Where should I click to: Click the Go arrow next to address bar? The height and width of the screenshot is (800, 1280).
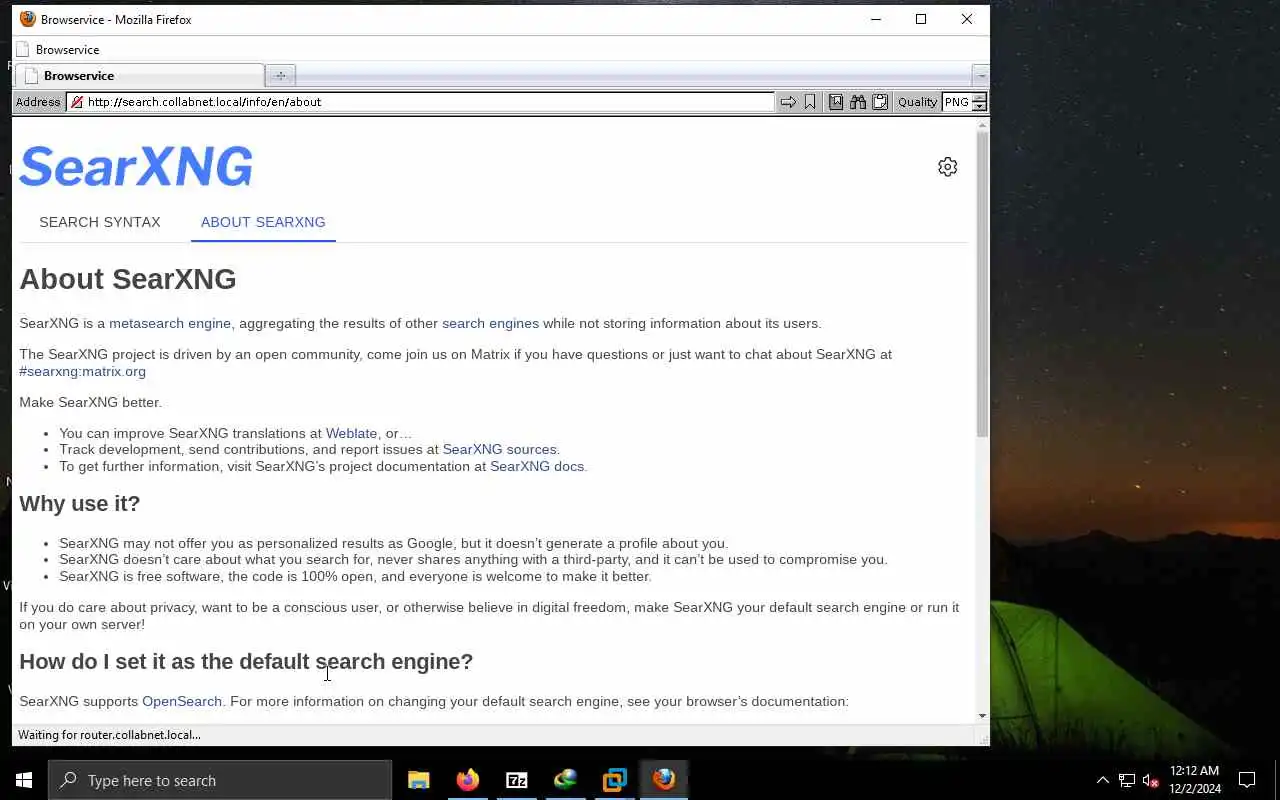[x=788, y=102]
